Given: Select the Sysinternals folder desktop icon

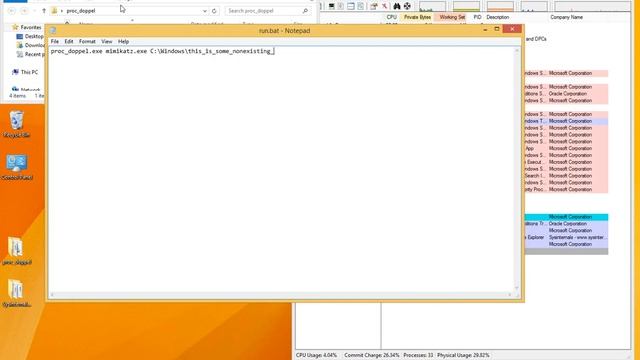Looking at the screenshot, I should pyautogui.click(x=17, y=293).
